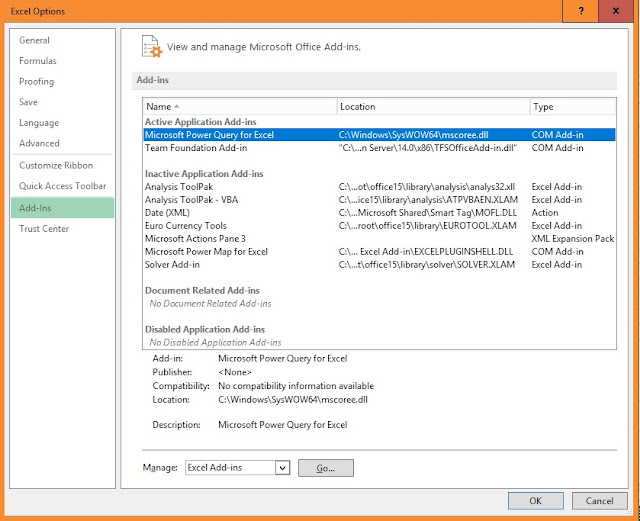
Task: Sort by the Type column header
Action: point(573,107)
